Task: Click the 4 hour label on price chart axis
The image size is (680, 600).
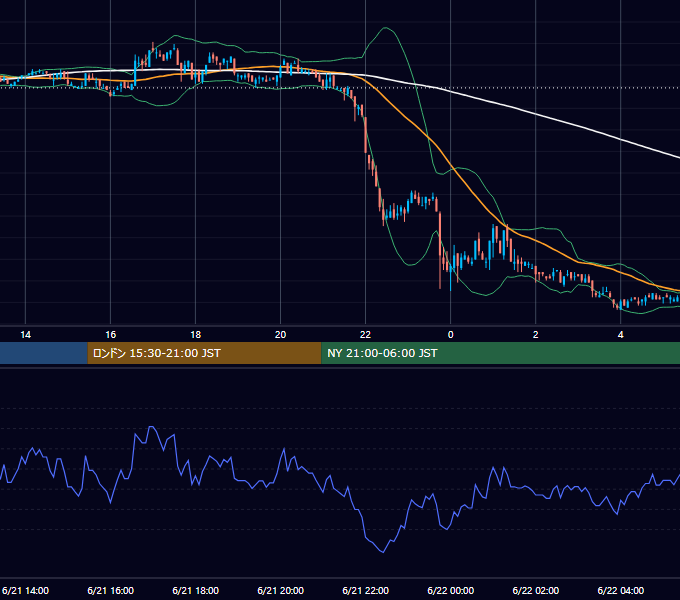Action: pos(621,335)
